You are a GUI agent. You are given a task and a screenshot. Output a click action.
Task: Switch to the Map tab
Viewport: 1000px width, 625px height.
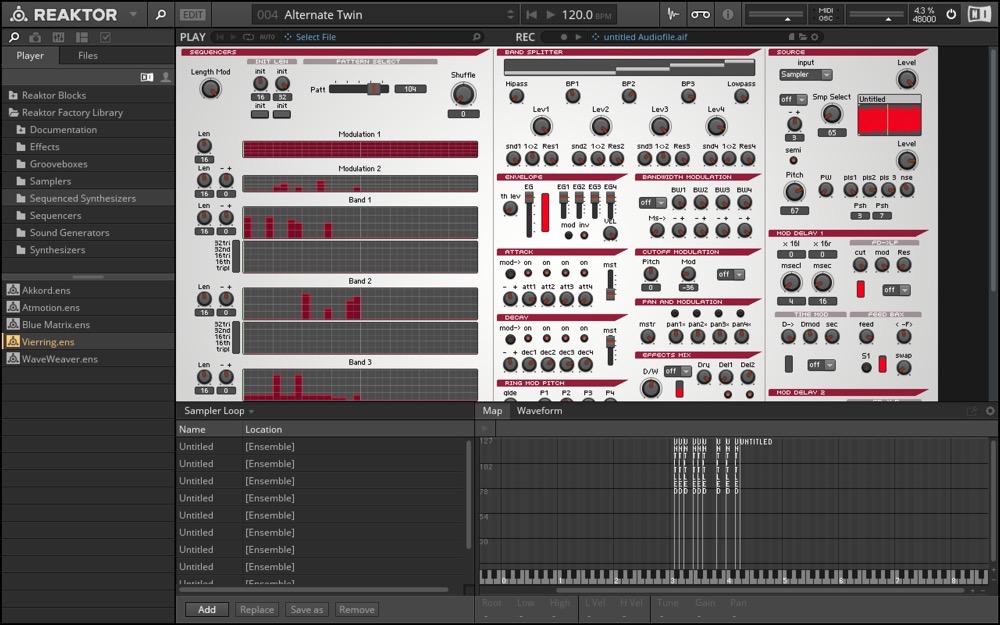pyautogui.click(x=492, y=411)
